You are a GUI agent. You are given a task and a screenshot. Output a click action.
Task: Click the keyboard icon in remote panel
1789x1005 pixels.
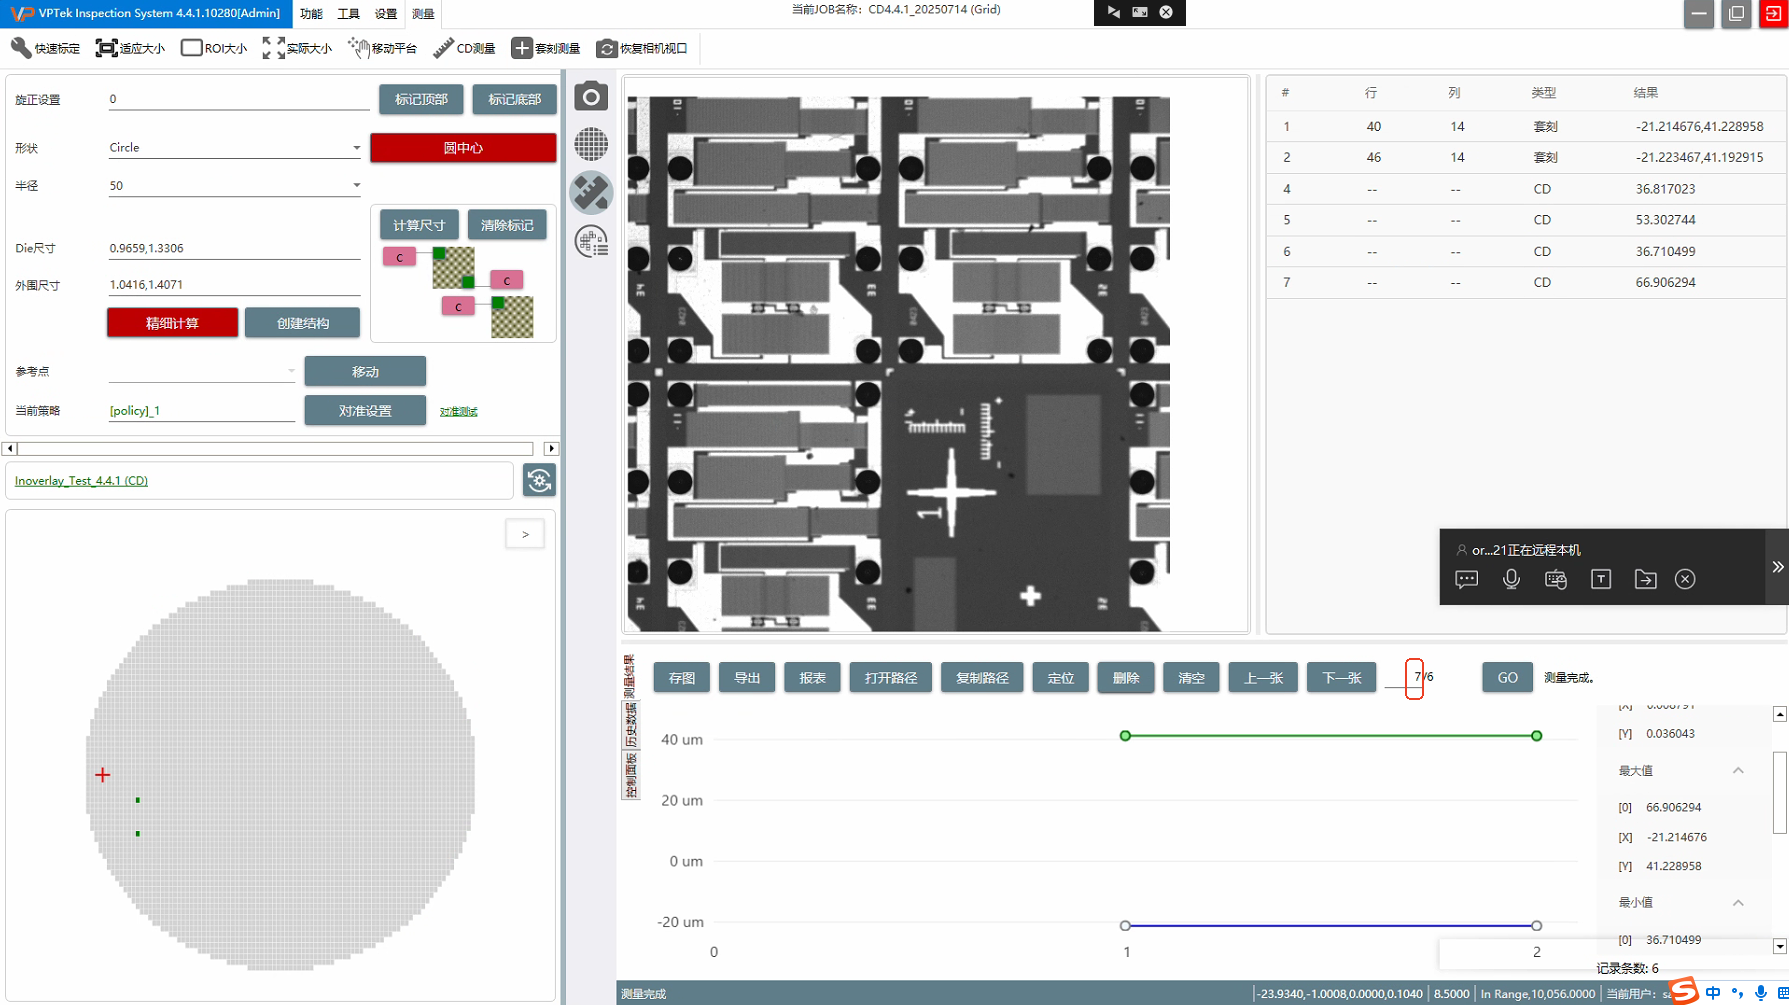click(x=1556, y=579)
